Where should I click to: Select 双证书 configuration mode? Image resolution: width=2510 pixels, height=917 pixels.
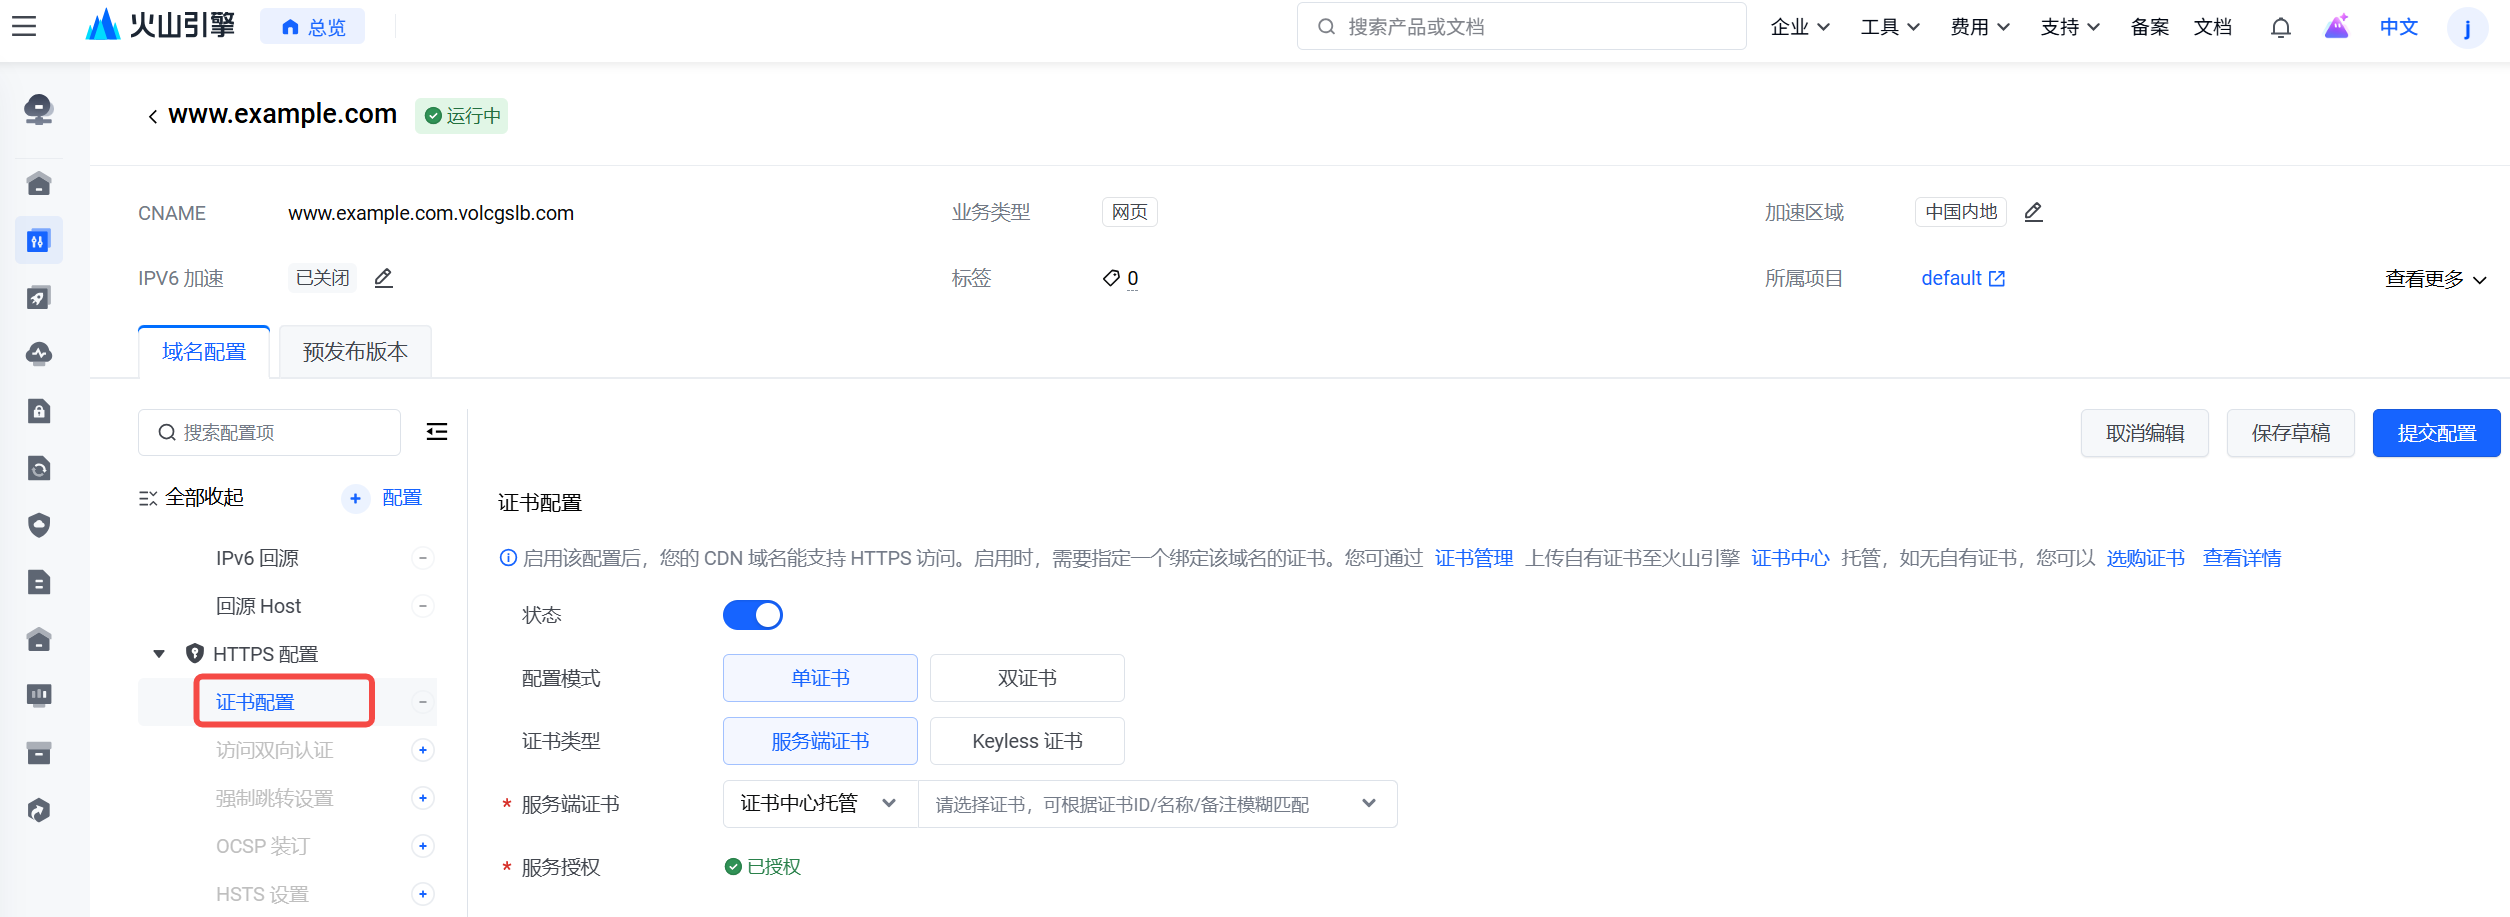pos(1026,678)
